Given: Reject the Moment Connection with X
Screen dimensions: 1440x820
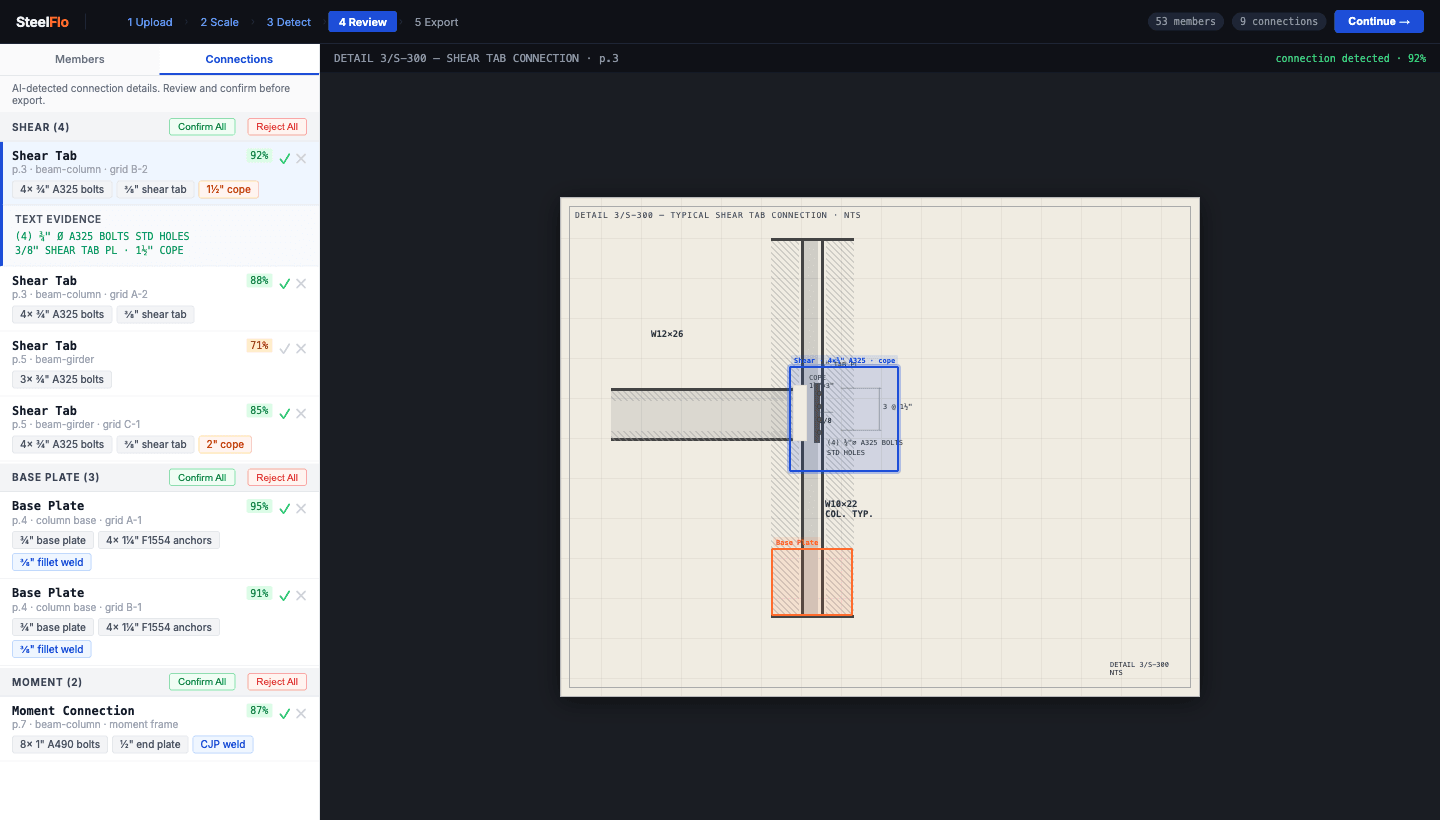Looking at the screenshot, I should 301,713.
